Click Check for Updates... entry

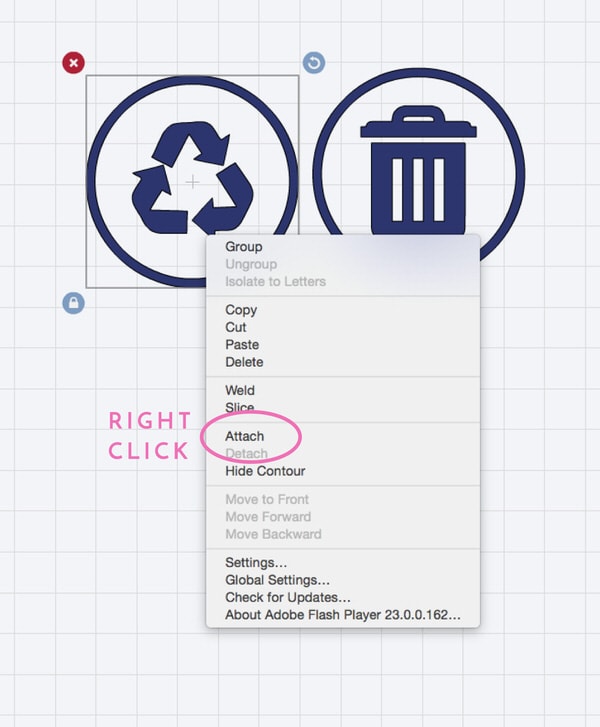(x=287, y=597)
